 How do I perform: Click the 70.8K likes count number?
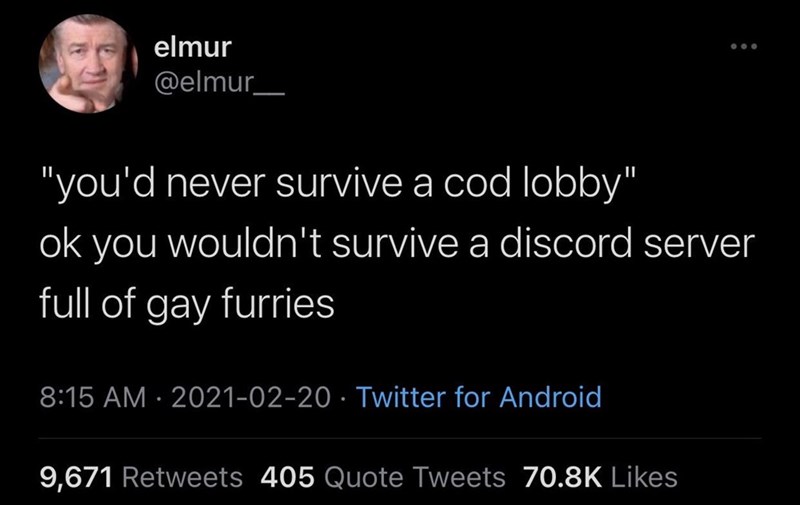pos(562,477)
